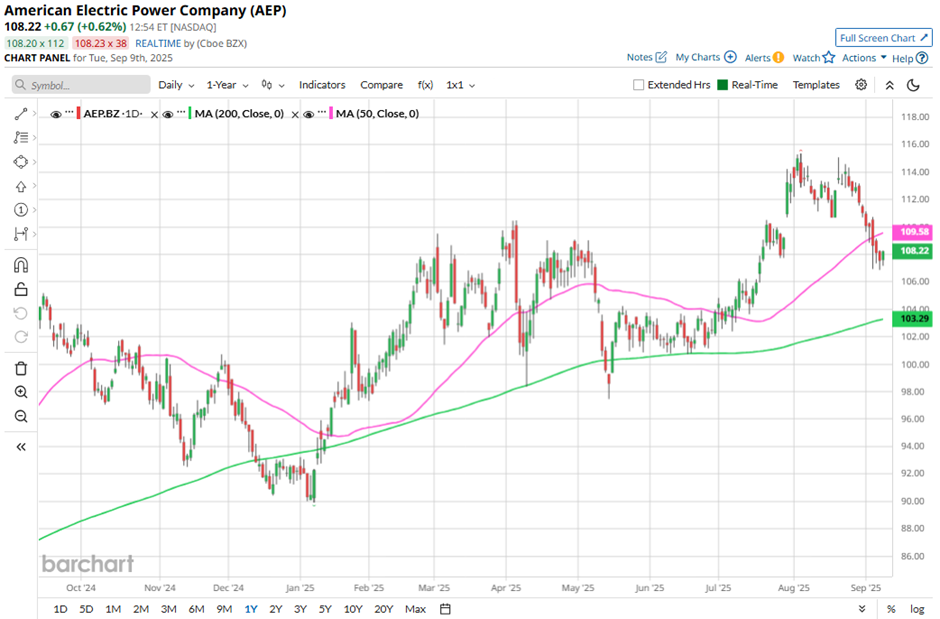The width and height of the screenshot is (940, 619).
Task: Click the green MA 200 color swatch
Action: click(190, 113)
